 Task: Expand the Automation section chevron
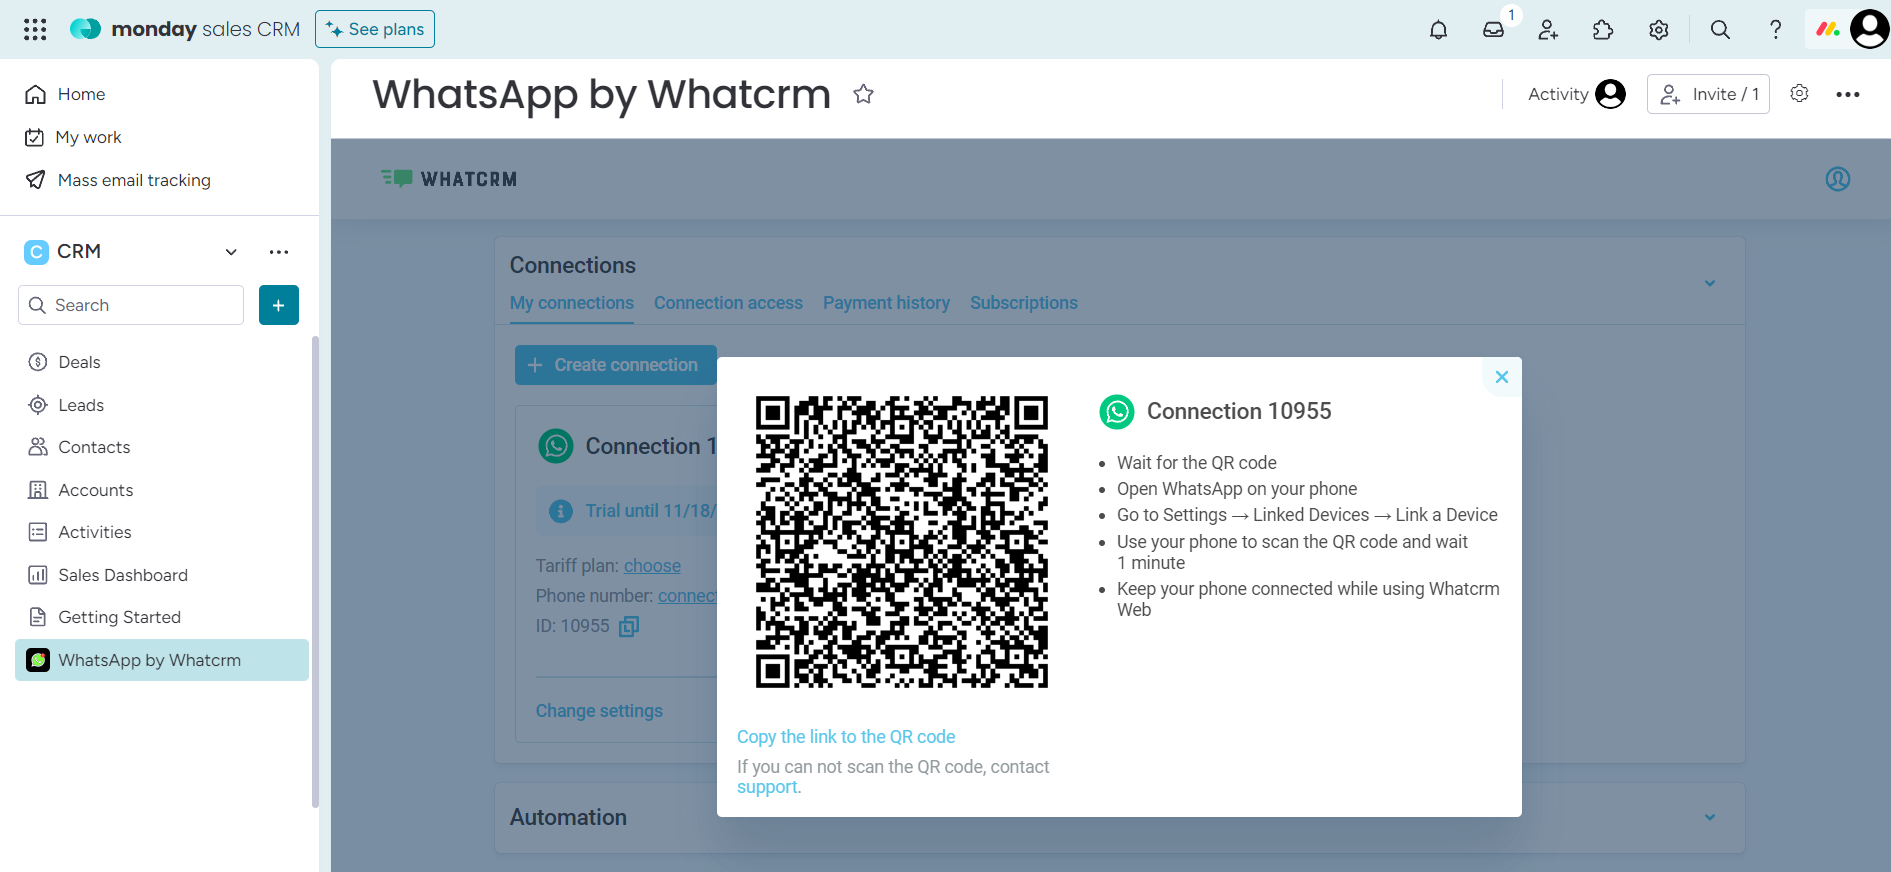pos(1709,817)
